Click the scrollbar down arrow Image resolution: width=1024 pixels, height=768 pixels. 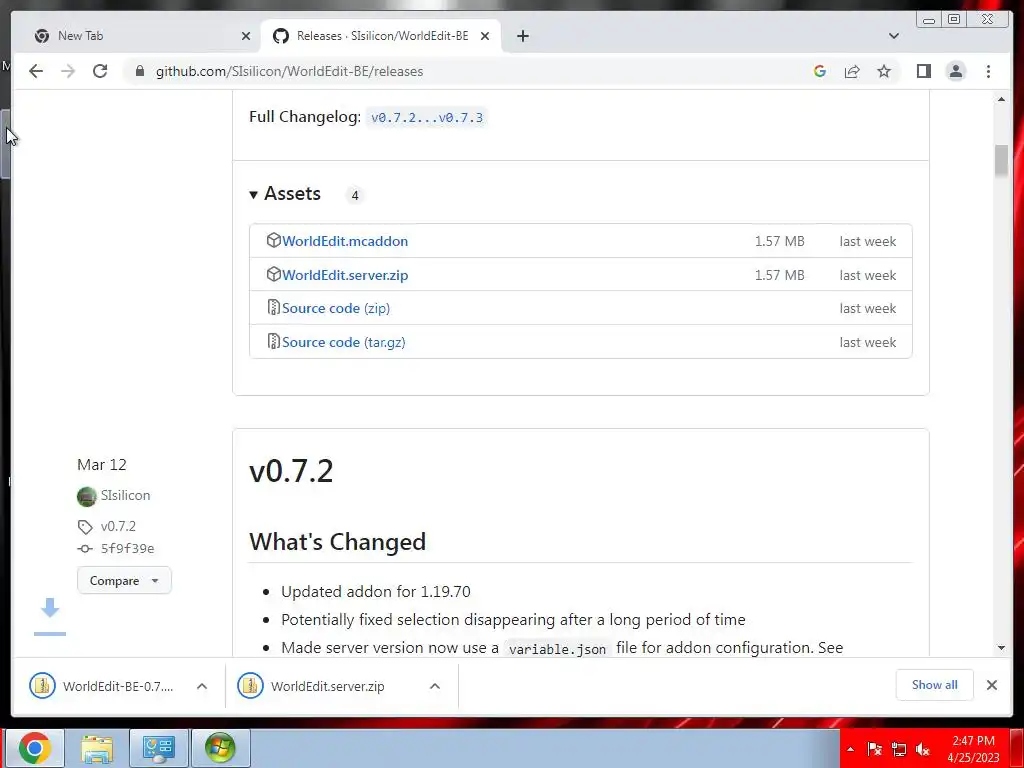(x=1001, y=648)
